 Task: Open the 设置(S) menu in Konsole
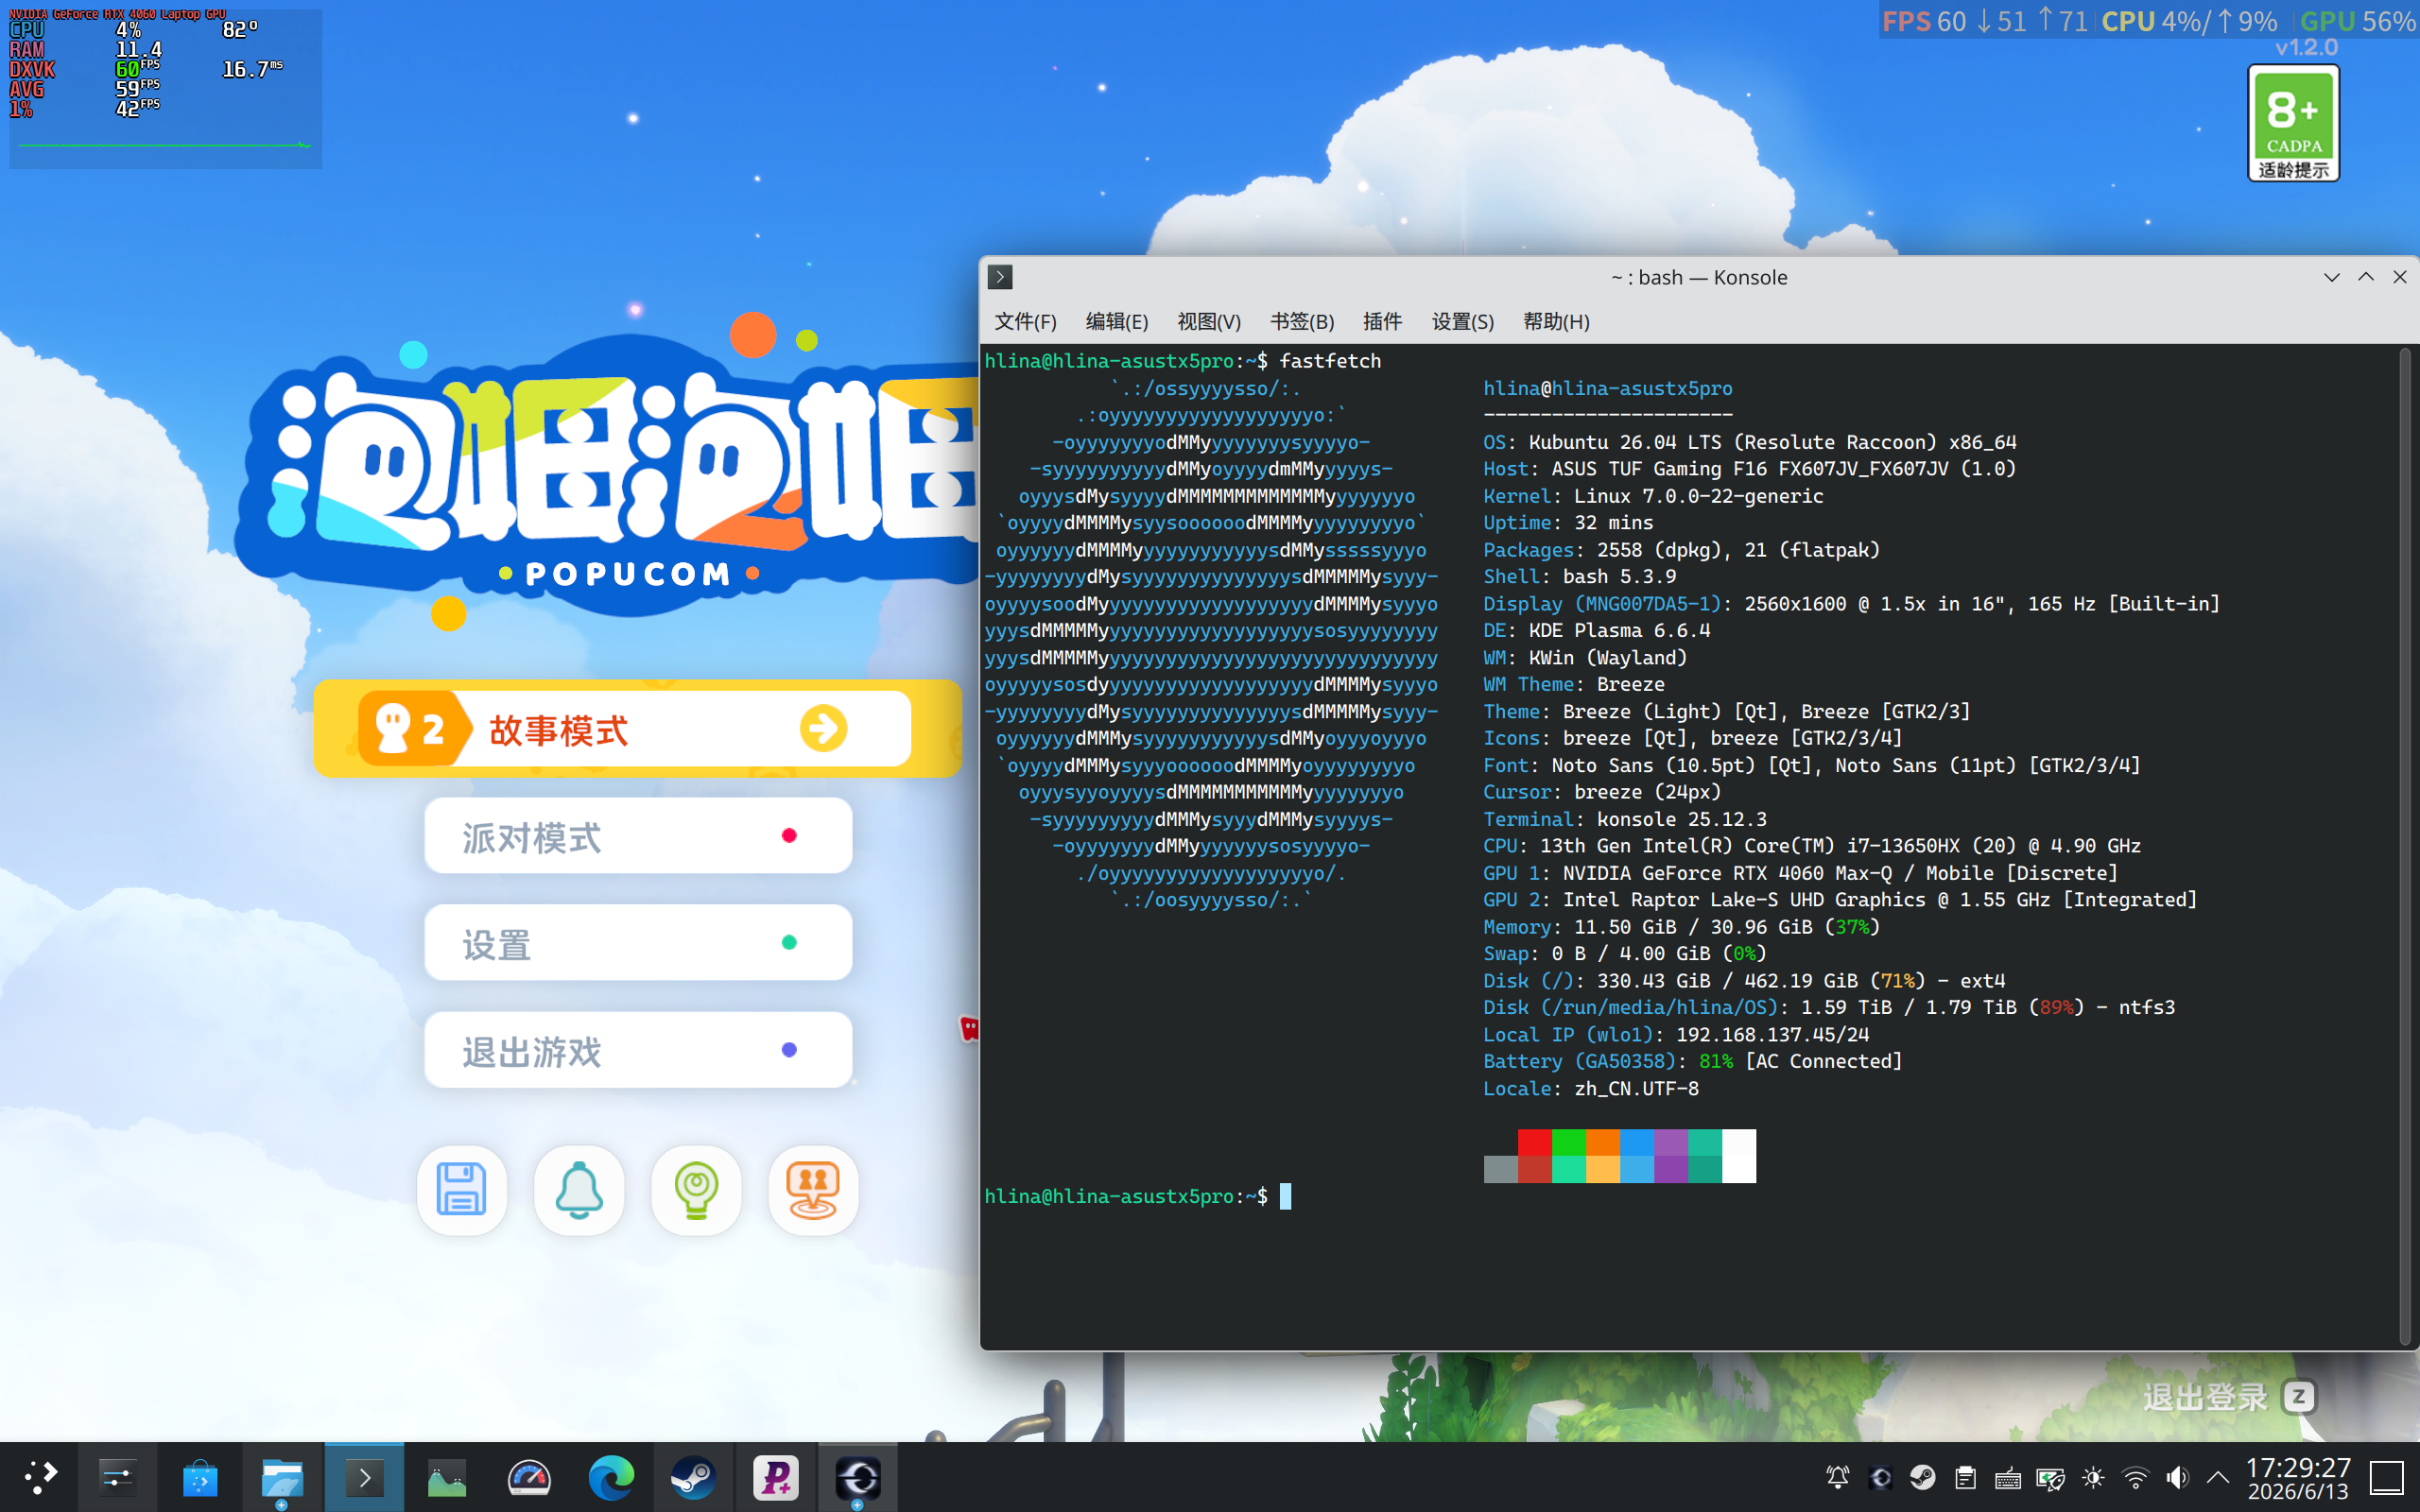(x=1462, y=321)
